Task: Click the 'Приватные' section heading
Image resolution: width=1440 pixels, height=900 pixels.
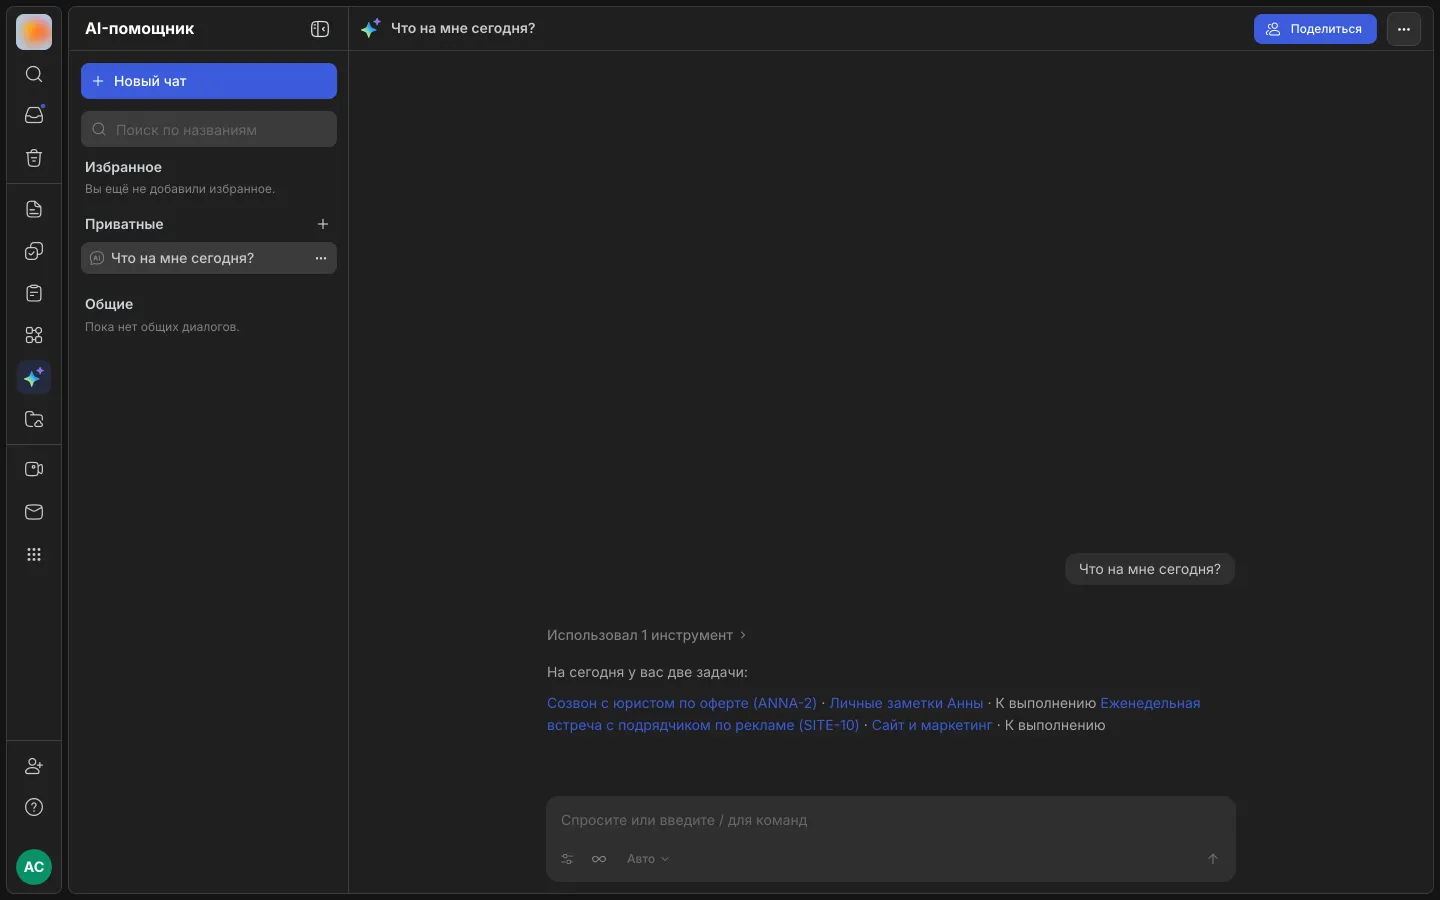Action: 124,224
